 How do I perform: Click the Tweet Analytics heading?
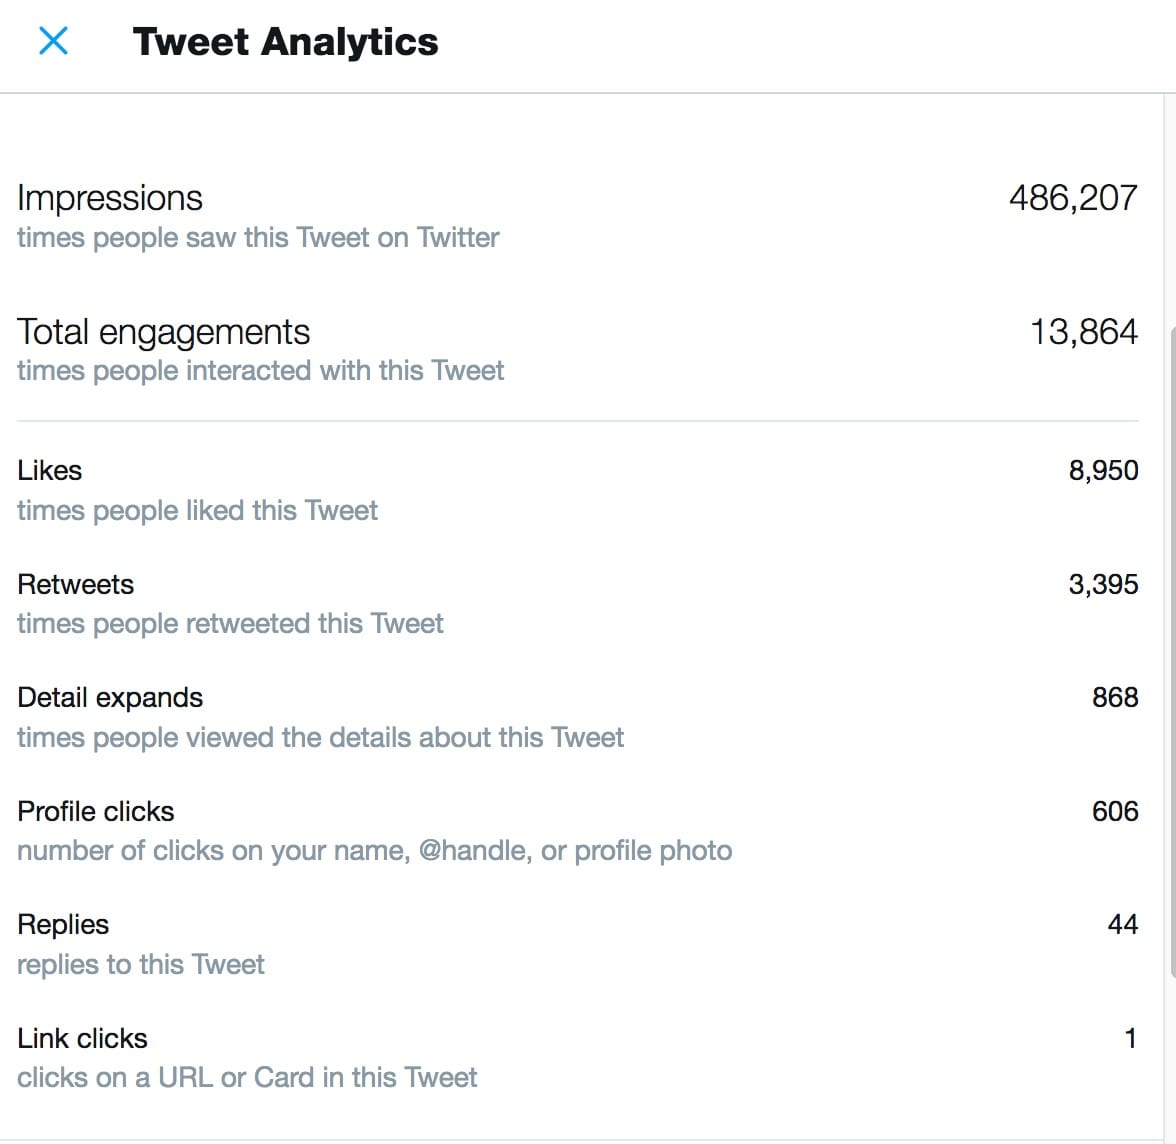[285, 42]
